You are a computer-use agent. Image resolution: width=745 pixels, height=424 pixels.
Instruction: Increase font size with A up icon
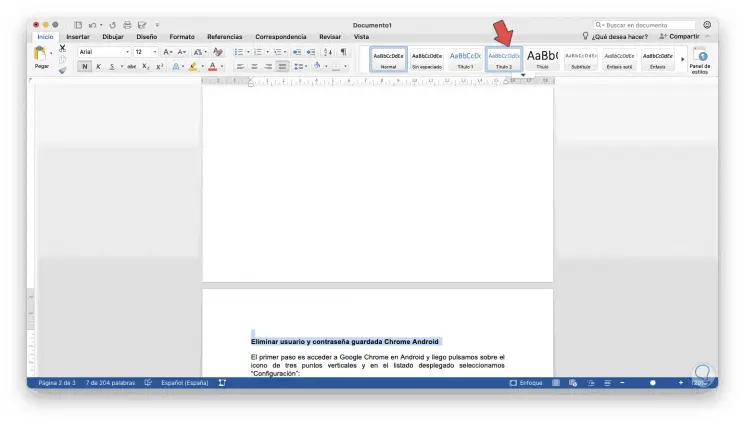[167, 52]
